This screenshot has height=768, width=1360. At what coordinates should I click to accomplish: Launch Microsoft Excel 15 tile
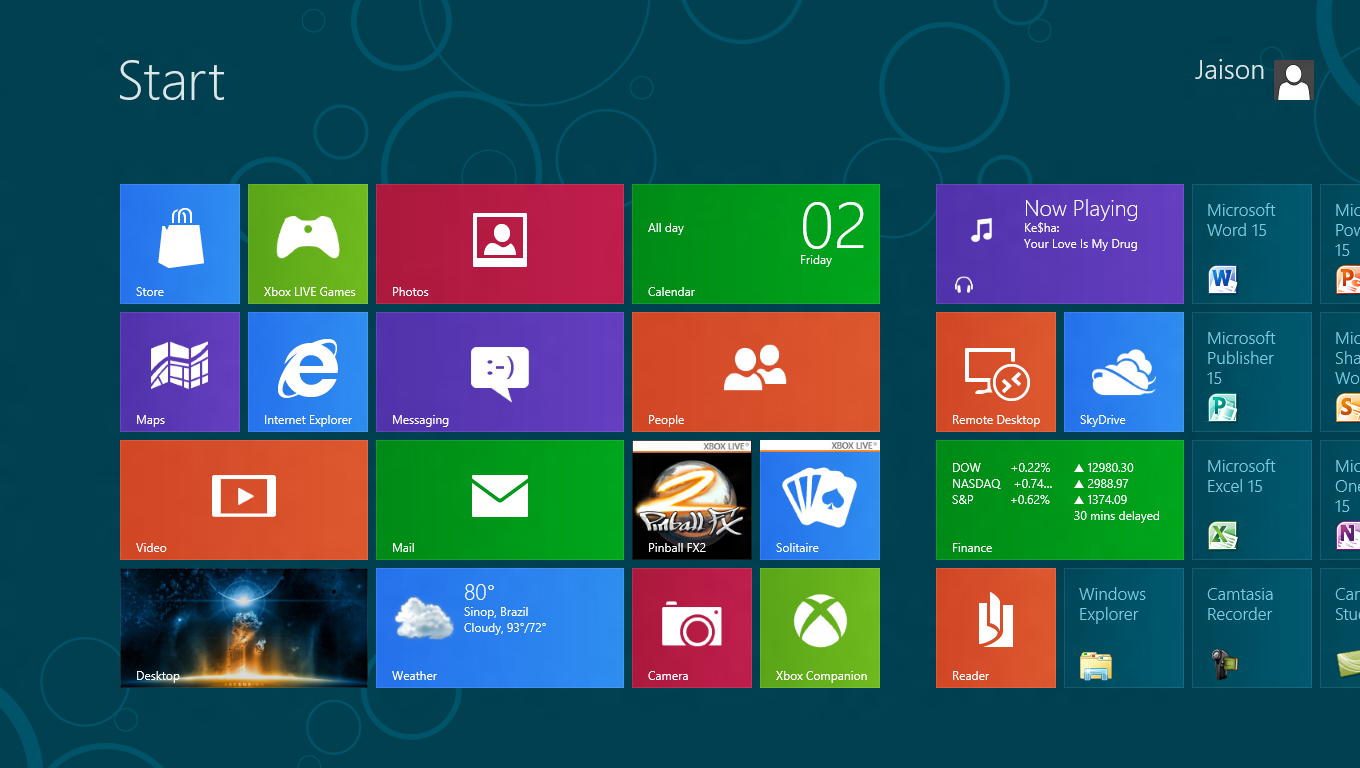(x=1252, y=500)
